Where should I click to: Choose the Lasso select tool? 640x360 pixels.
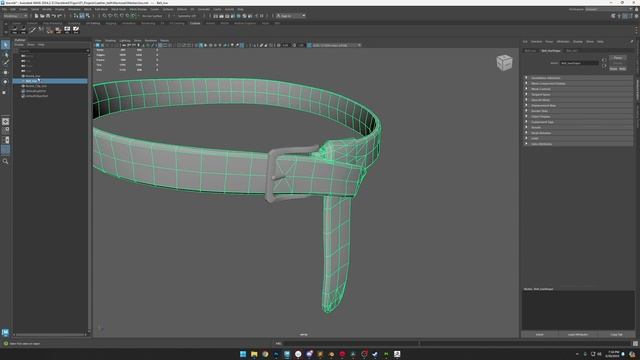pos(5,54)
